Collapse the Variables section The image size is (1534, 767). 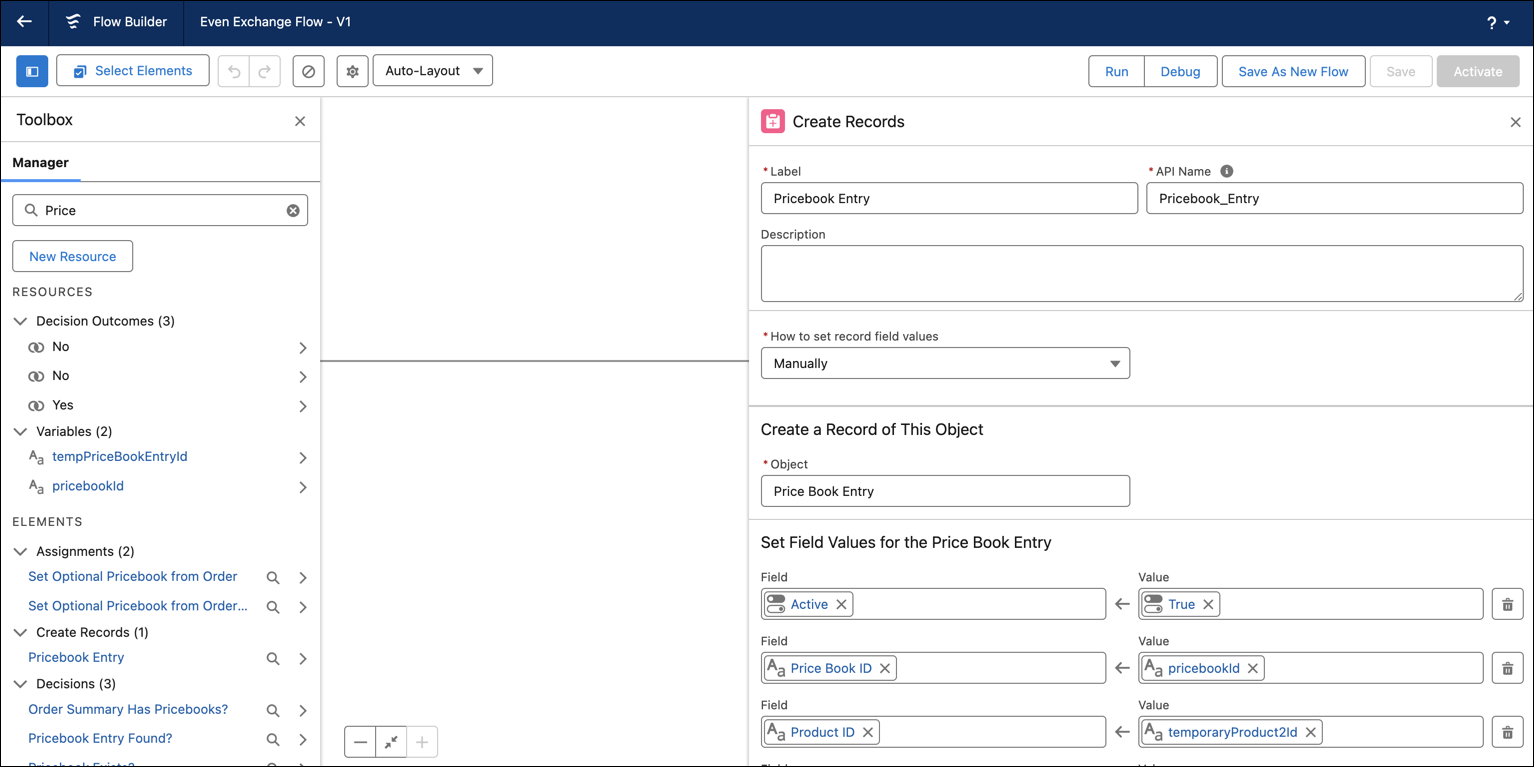20,431
